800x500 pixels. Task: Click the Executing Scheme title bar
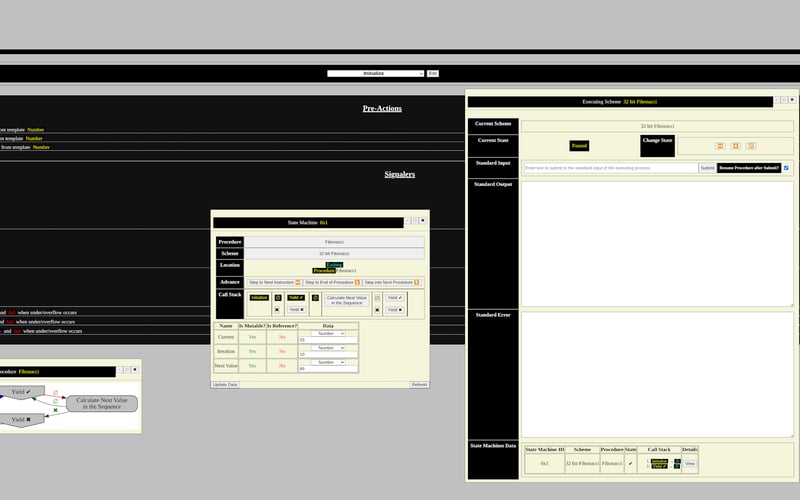(x=620, y=102)
